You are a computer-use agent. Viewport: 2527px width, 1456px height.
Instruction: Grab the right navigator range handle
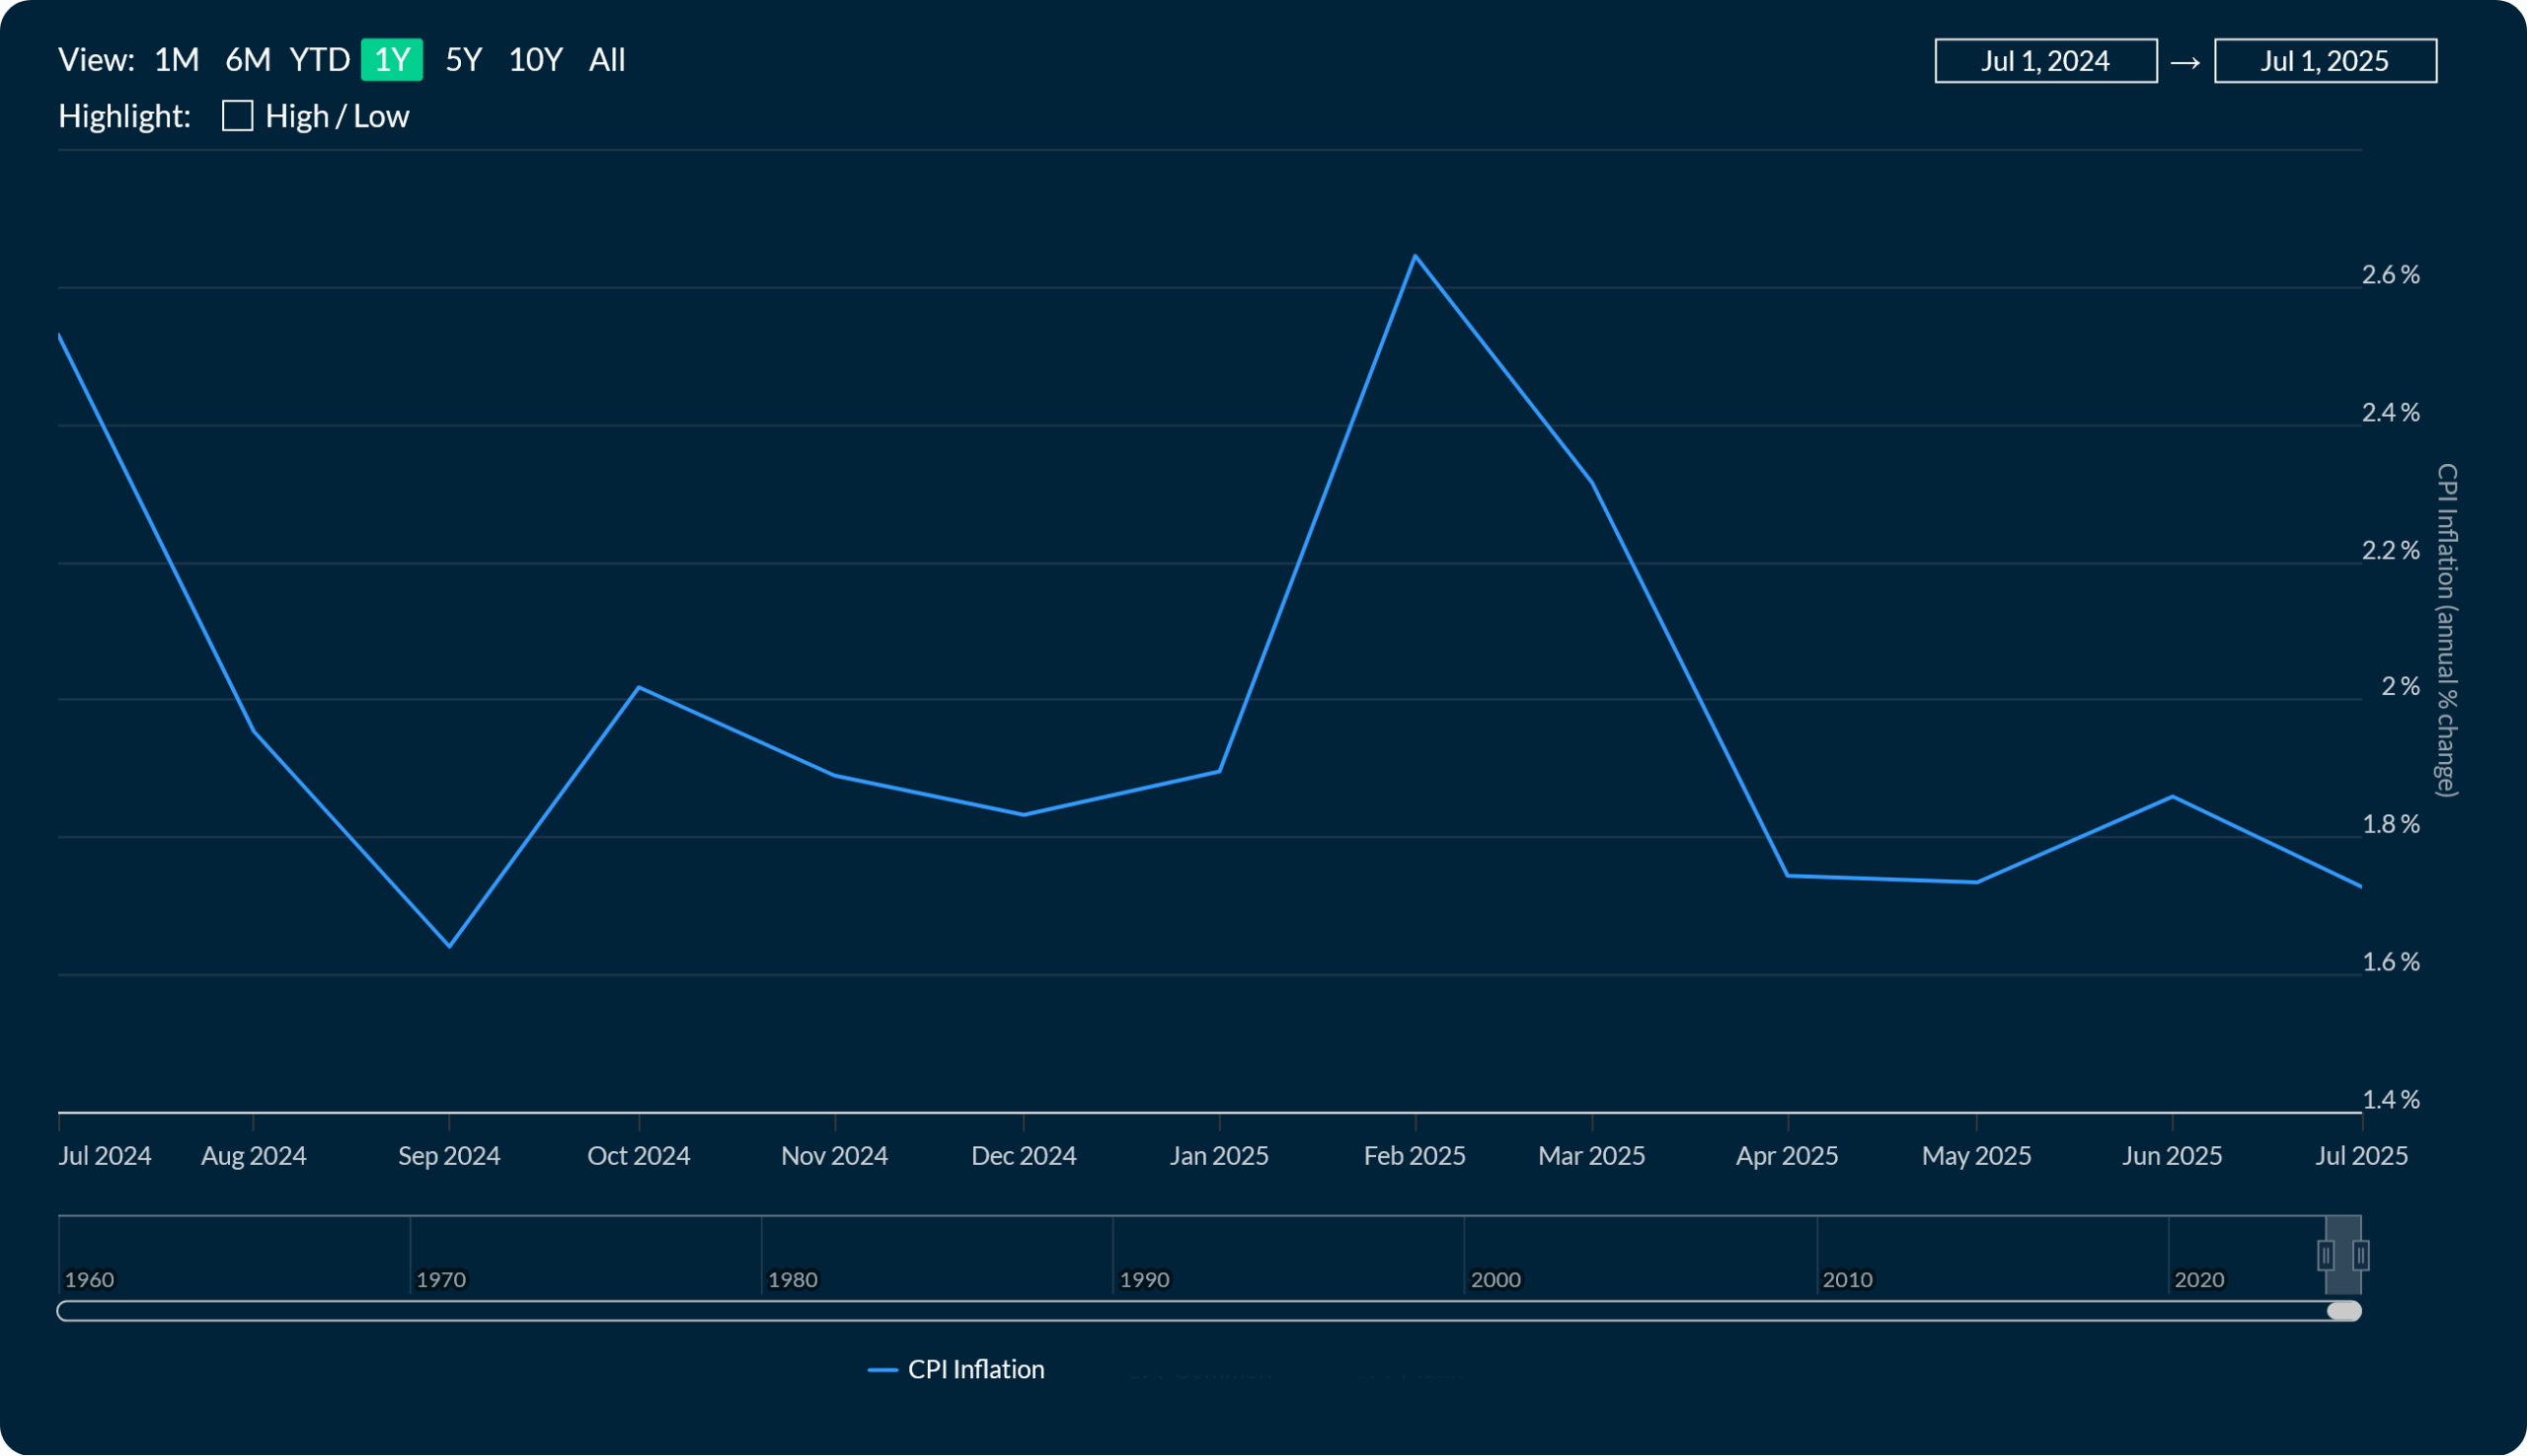coord(2360,1255)
